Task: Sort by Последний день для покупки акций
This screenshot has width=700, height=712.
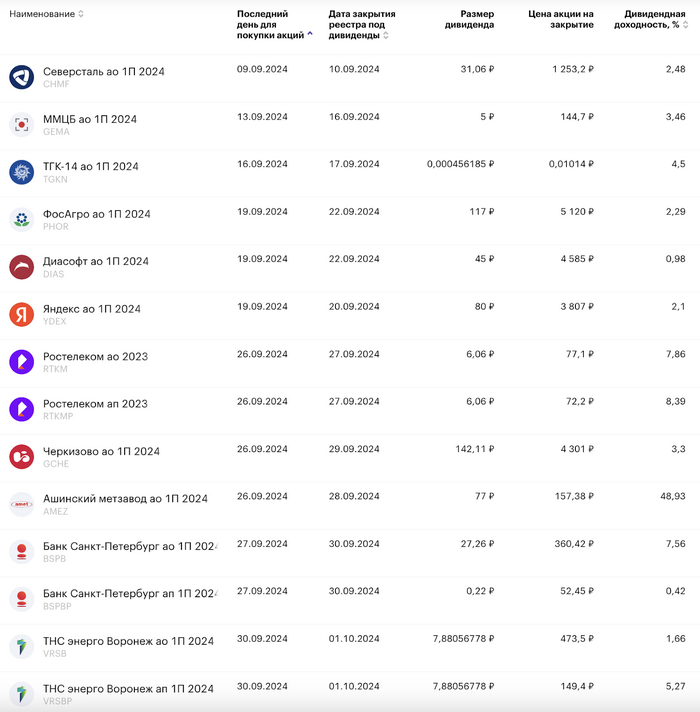Action: tap(310, 34)
